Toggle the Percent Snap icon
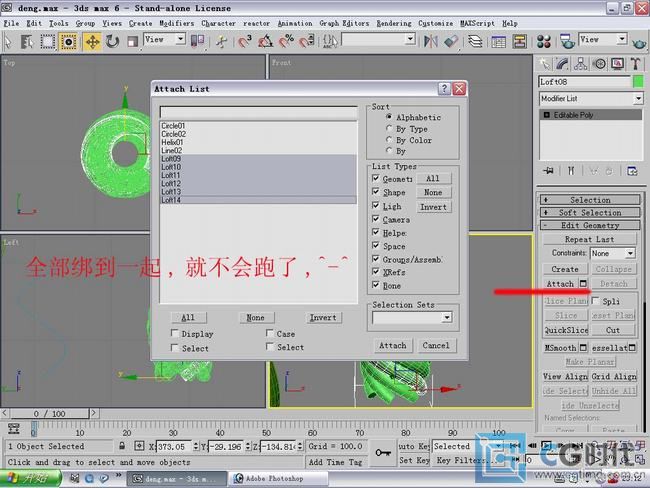The height and width of the screenshot is (488, 650). point(286,41)
